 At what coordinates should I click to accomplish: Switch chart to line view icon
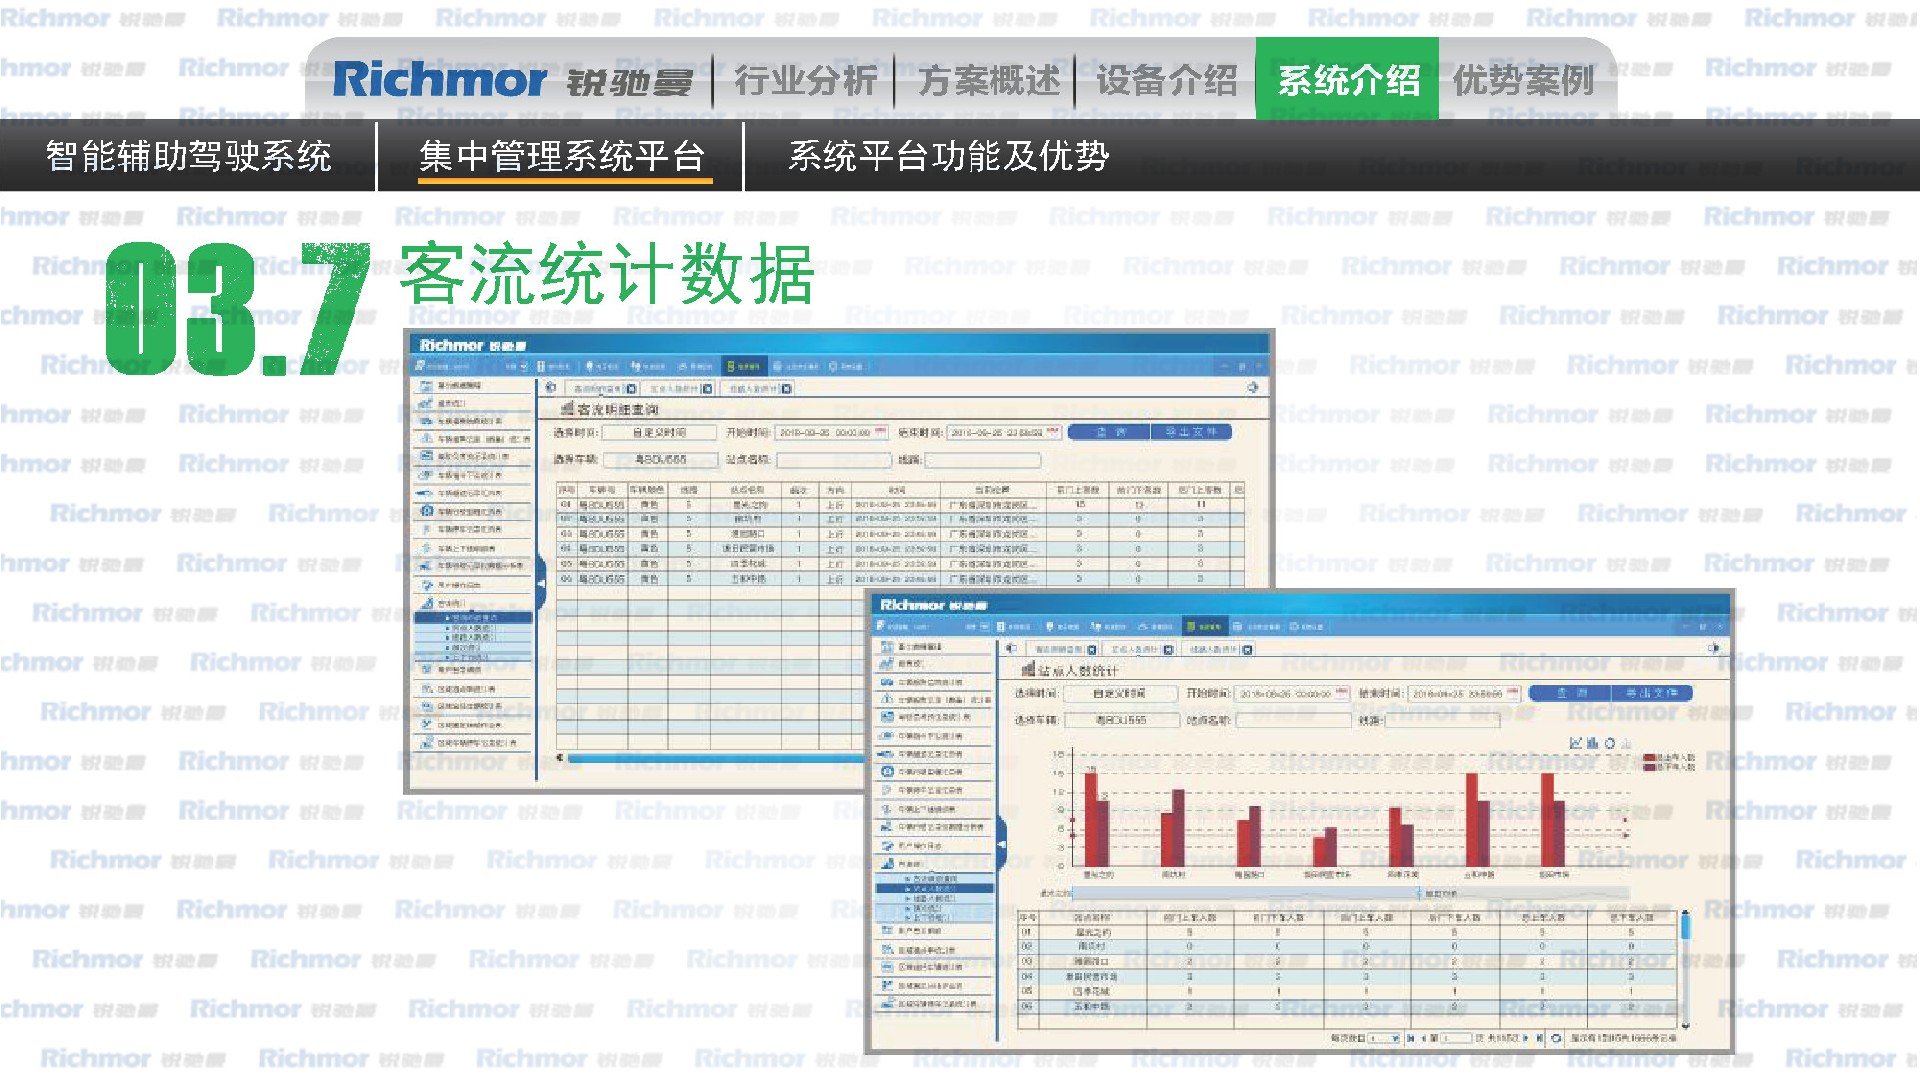pyautogui.click(x=1576, y=743)
